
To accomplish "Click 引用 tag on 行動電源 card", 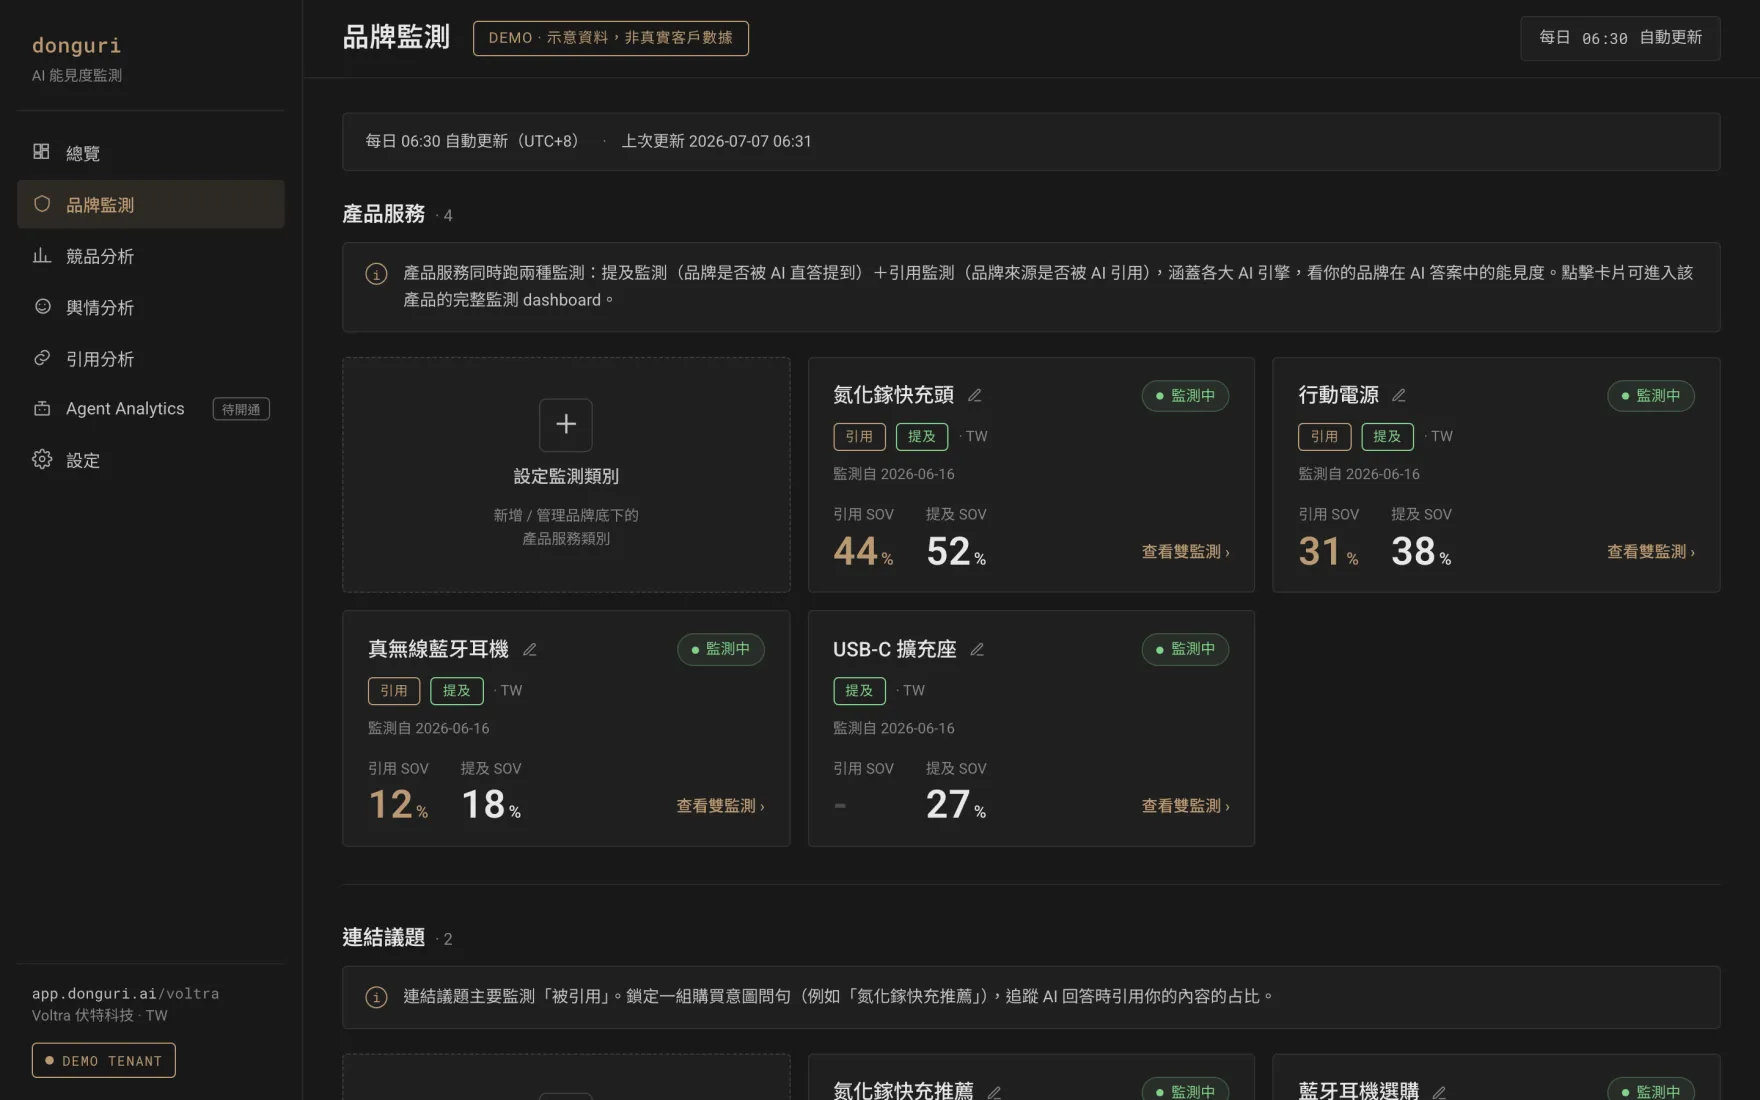I will tap(1324, 437).
